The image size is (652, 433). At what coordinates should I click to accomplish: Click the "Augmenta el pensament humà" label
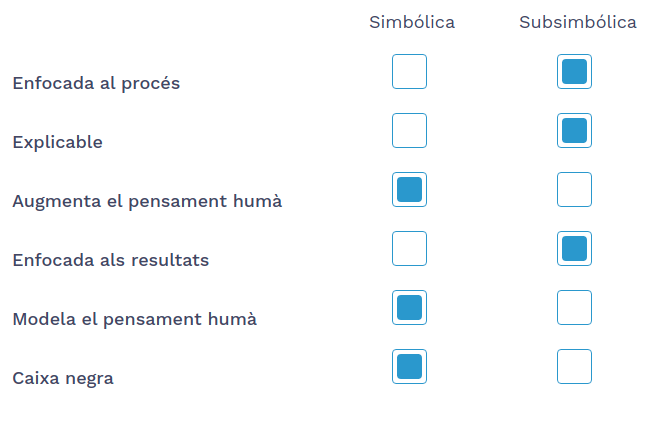pos(147,201)
